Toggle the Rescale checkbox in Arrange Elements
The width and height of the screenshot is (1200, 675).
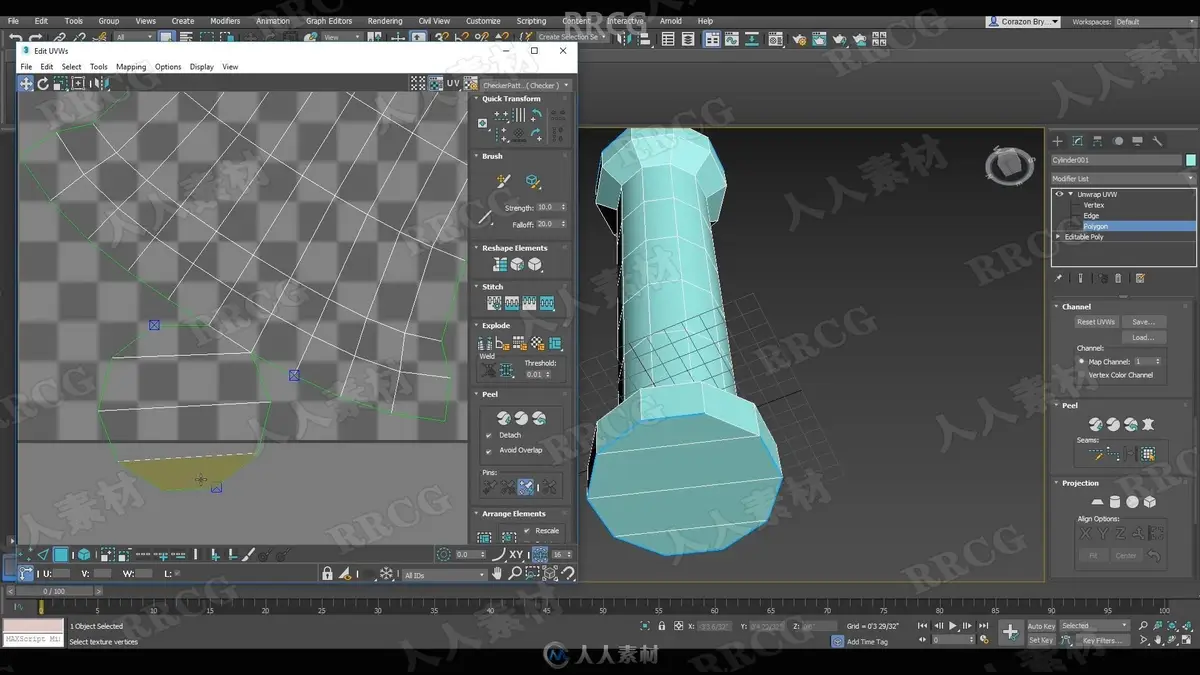[526, 531]
